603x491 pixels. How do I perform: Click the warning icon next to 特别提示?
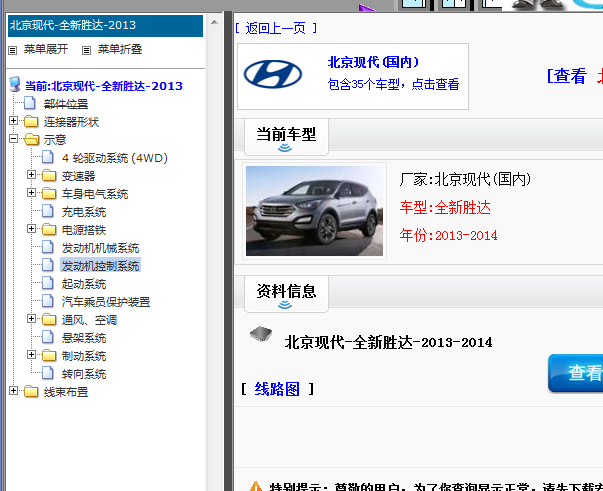(256, 487)
